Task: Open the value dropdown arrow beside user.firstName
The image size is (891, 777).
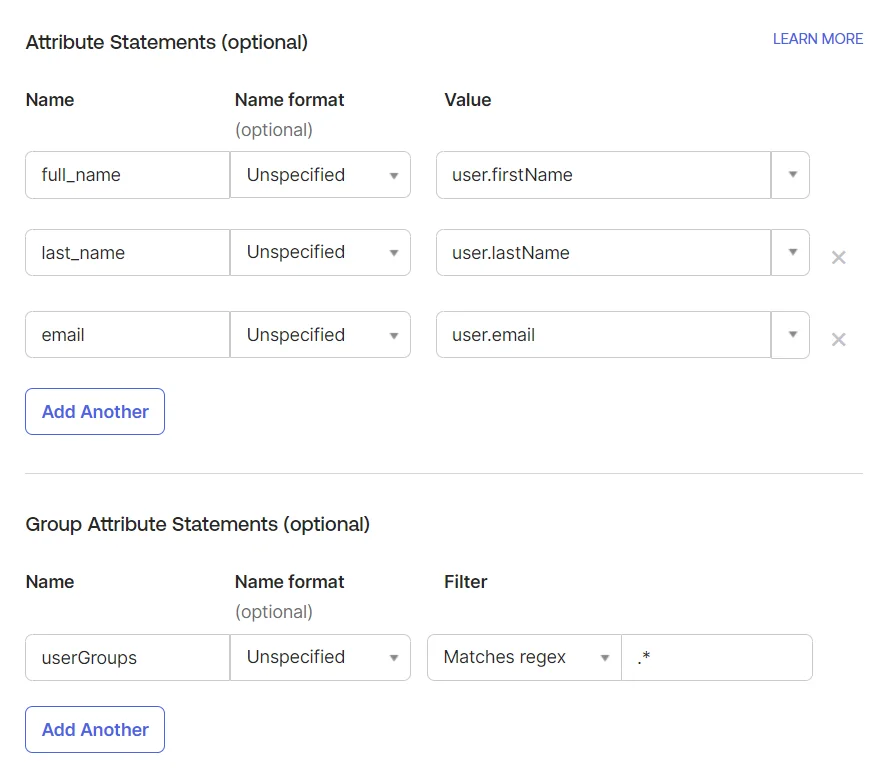Action: (x=792, y=174)
